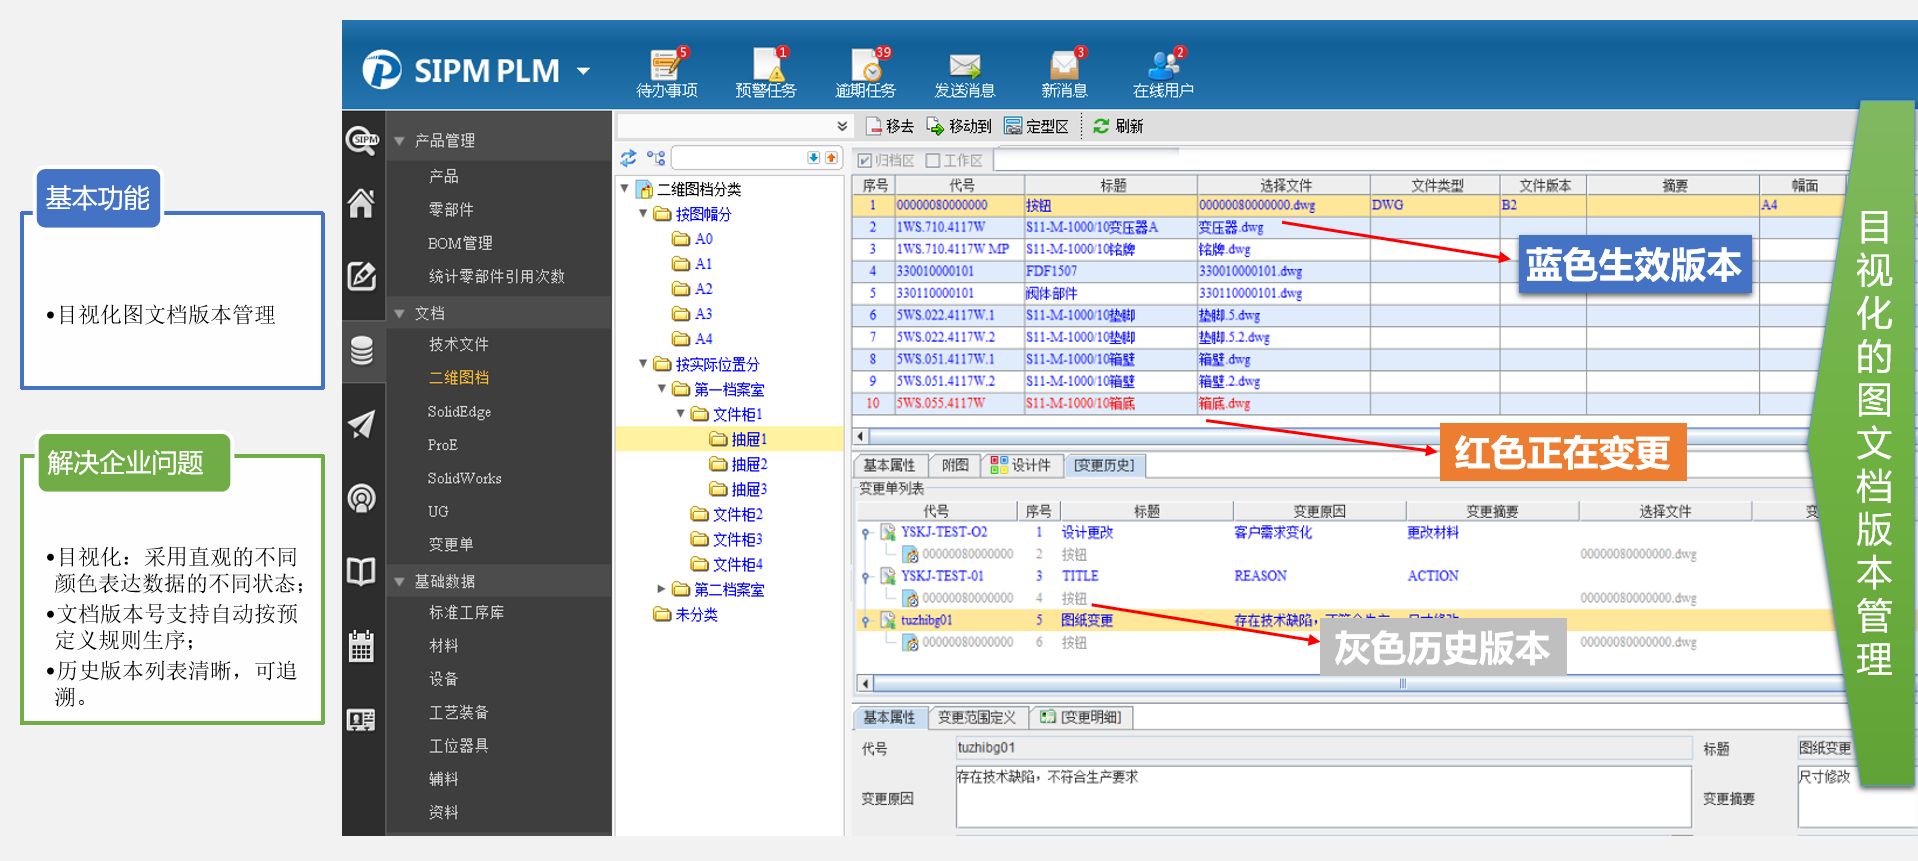Image resolution: width=1918 pixels, height=861 pixels.
Task: Select the 抽屉2 folder in tree
Action: [748, 464]
